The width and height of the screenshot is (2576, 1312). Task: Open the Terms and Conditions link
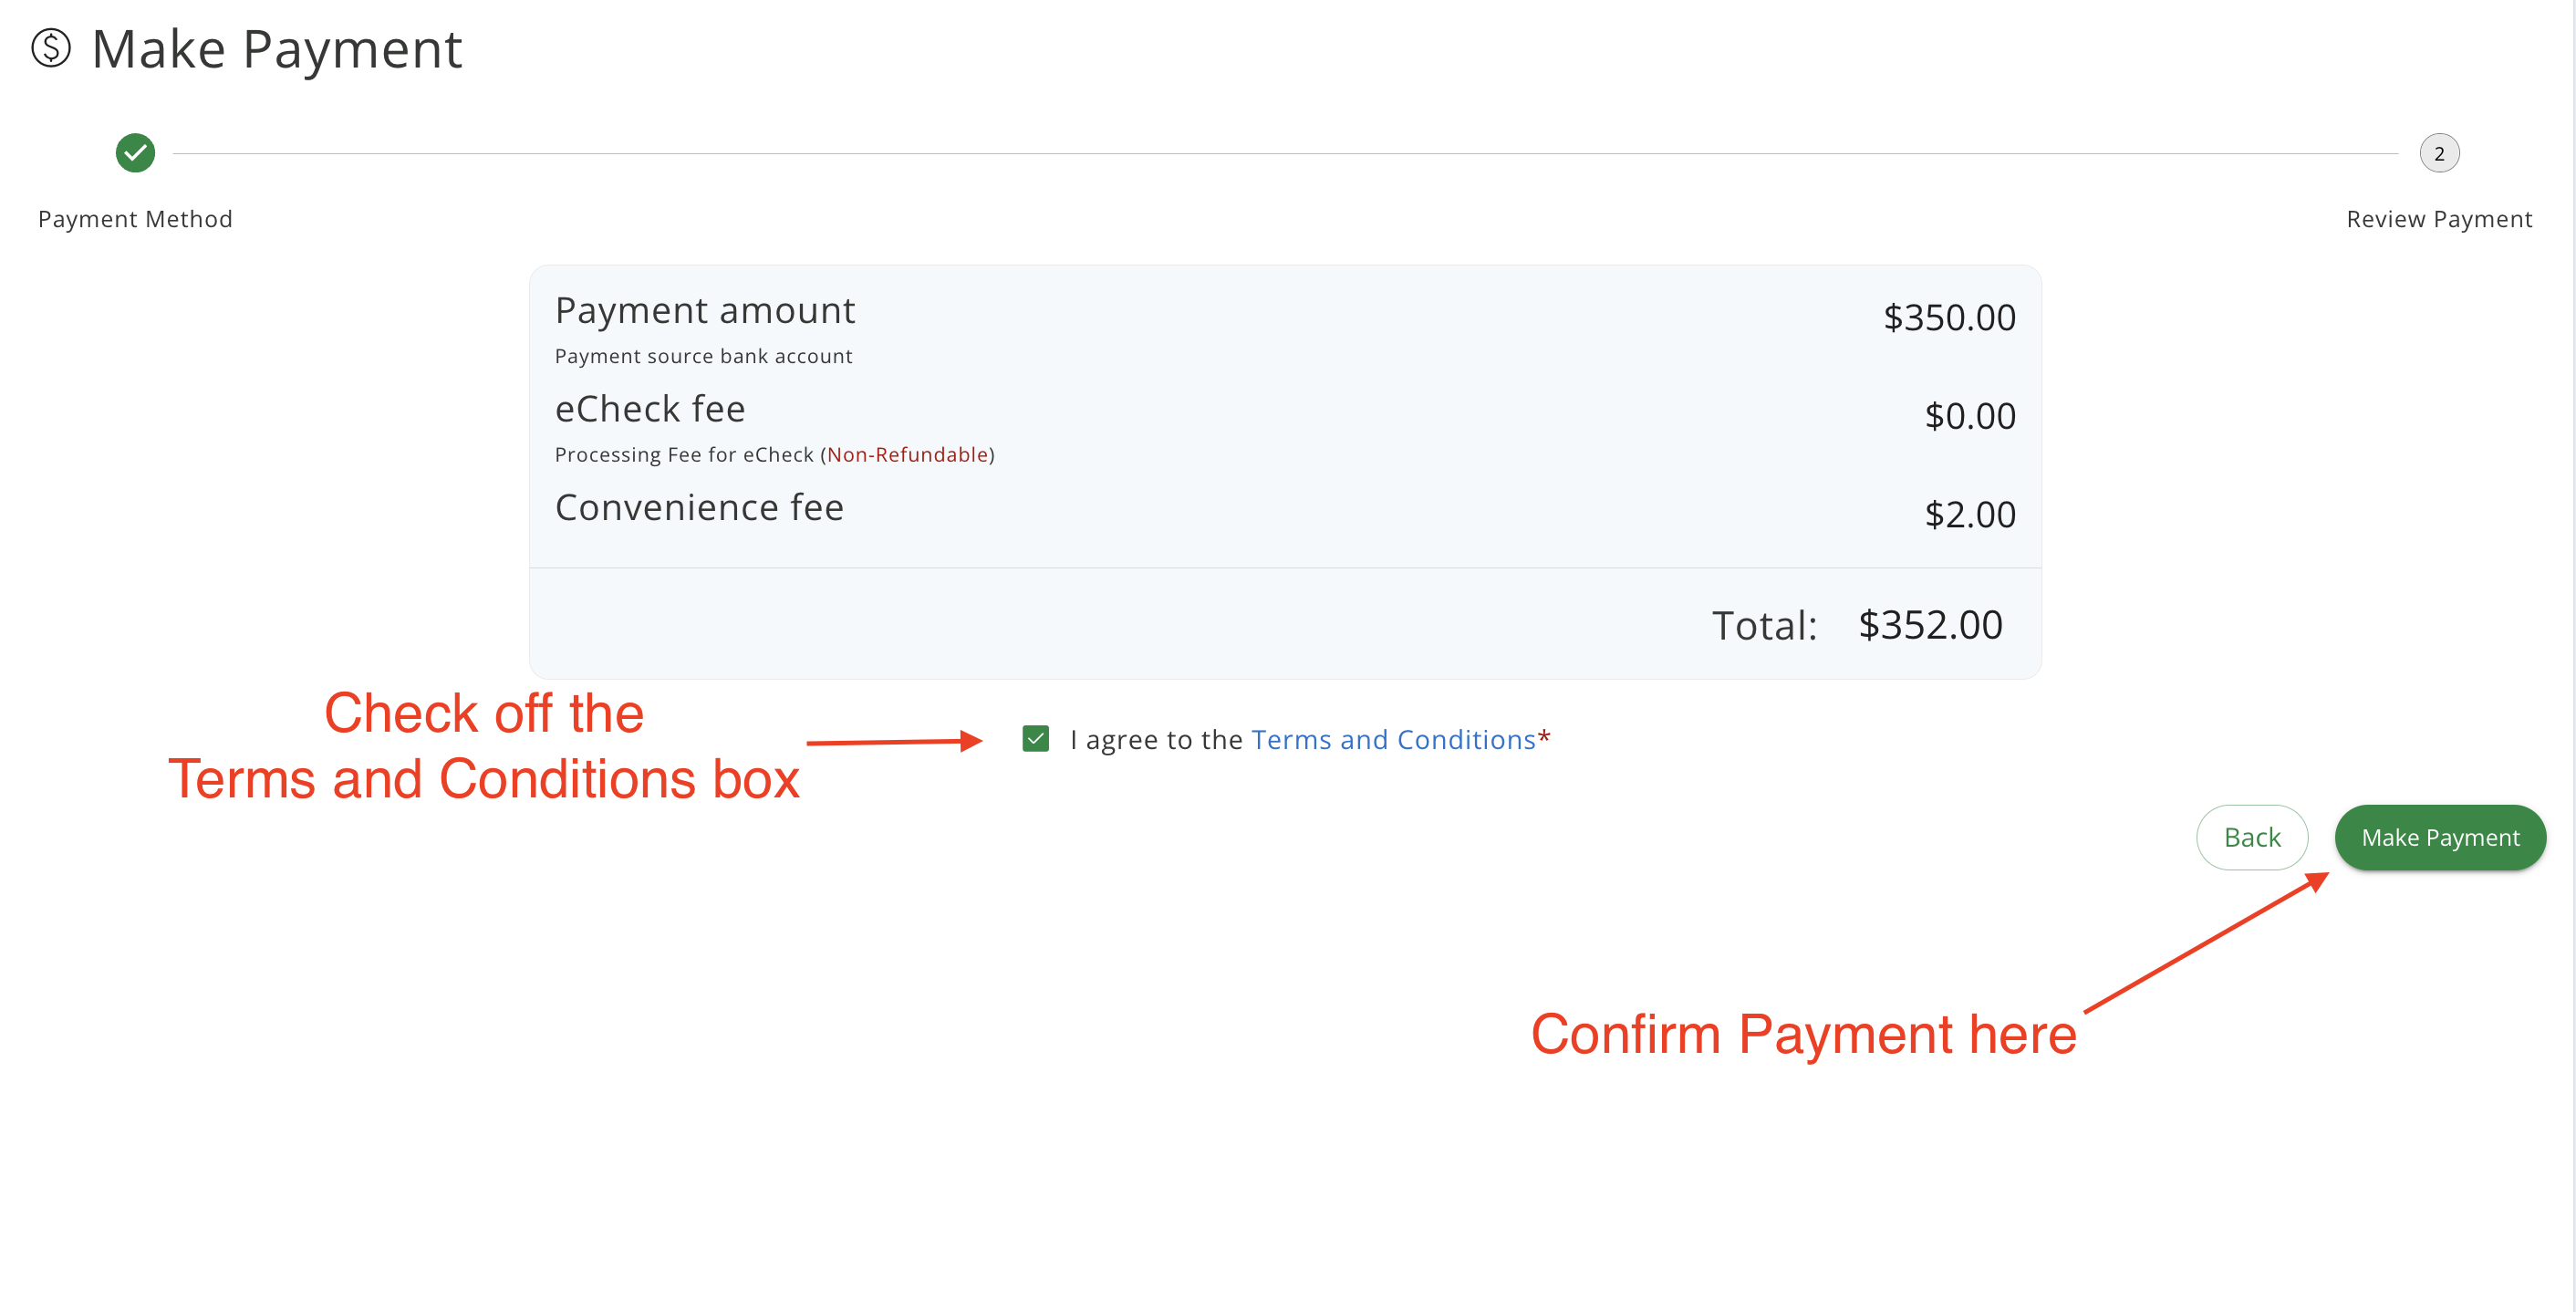pos(1392,740)
